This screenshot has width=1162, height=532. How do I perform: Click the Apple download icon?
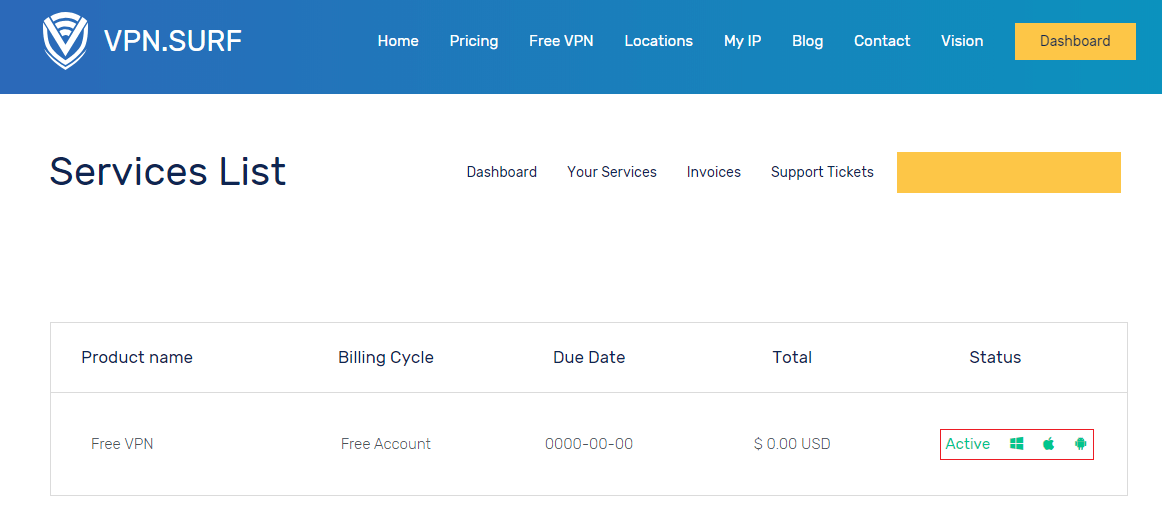coord(1049,444)
